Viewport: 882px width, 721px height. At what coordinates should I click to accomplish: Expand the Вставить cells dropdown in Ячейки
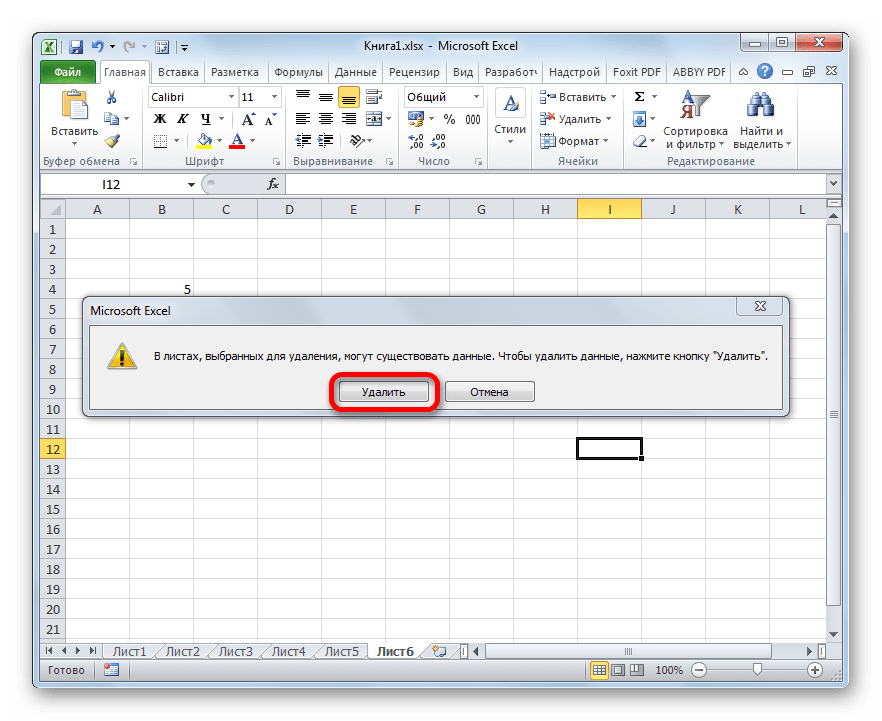614,97
